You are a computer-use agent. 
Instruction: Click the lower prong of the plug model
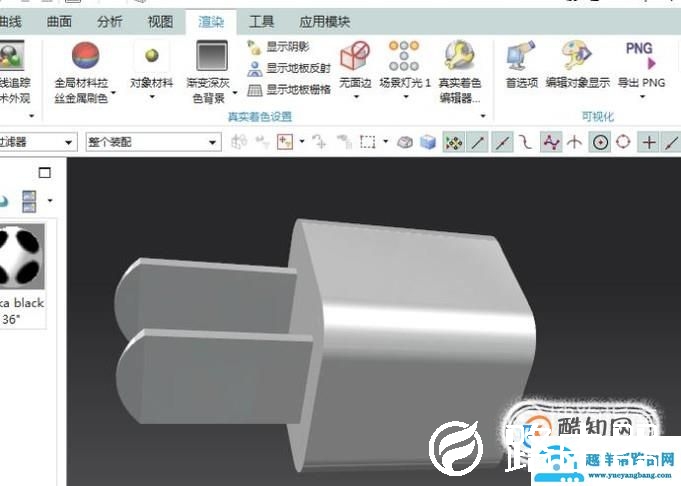click(x=215, y=378)
